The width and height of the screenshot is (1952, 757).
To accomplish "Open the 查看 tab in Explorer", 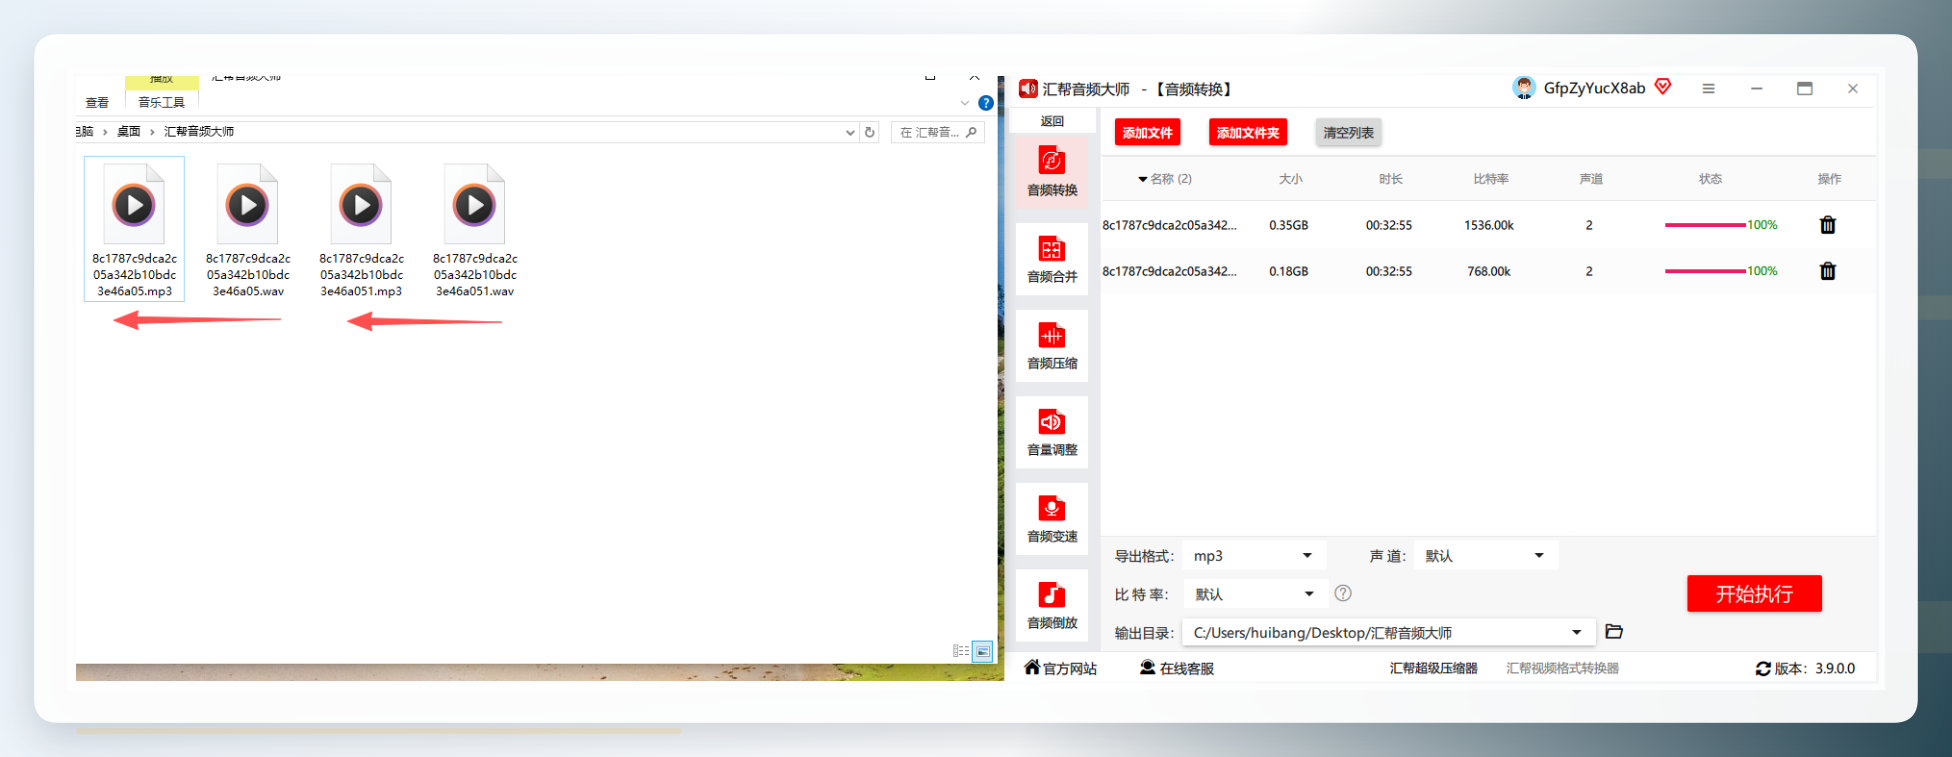I will pos(97,103).
